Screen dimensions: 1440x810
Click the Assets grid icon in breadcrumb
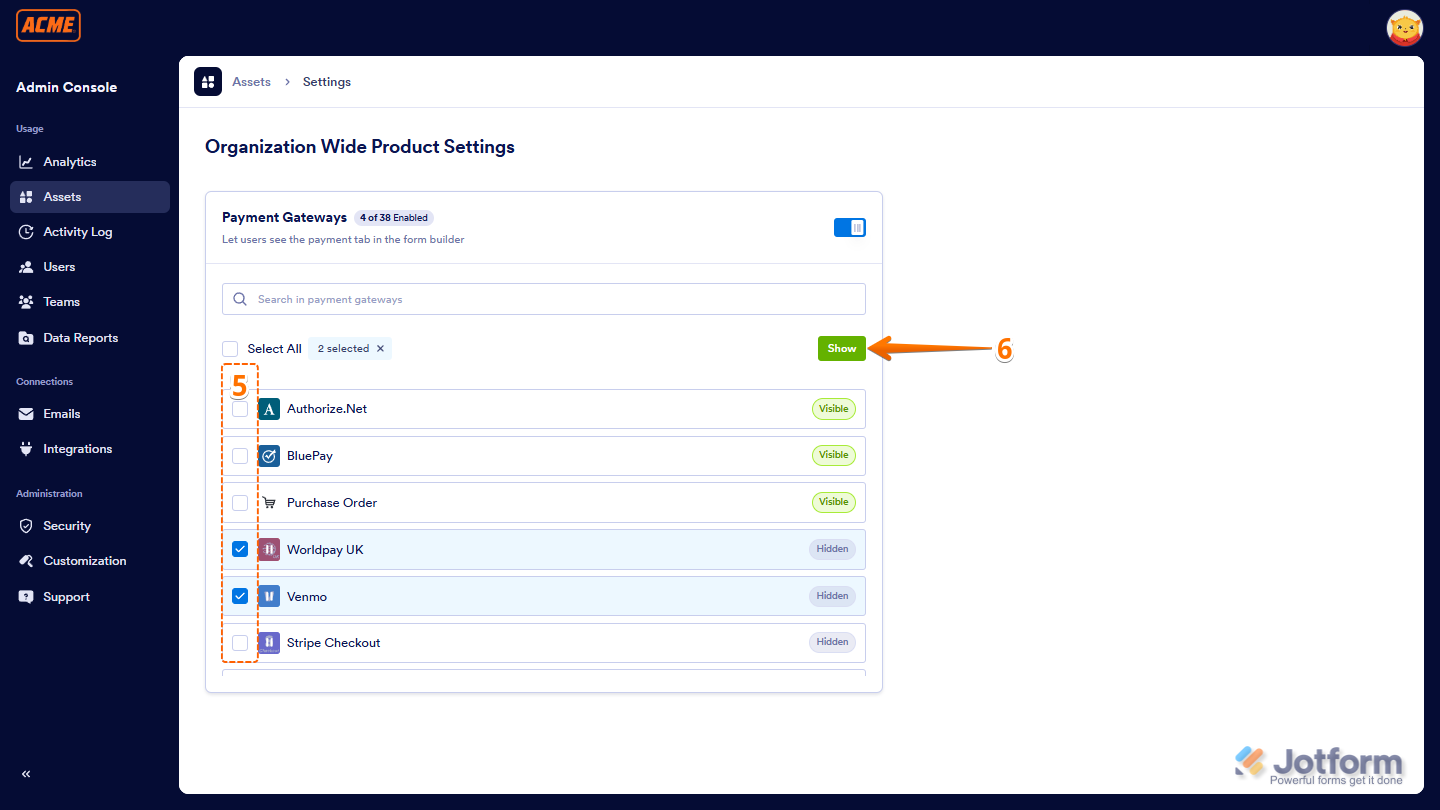click(x=207, y=81)
